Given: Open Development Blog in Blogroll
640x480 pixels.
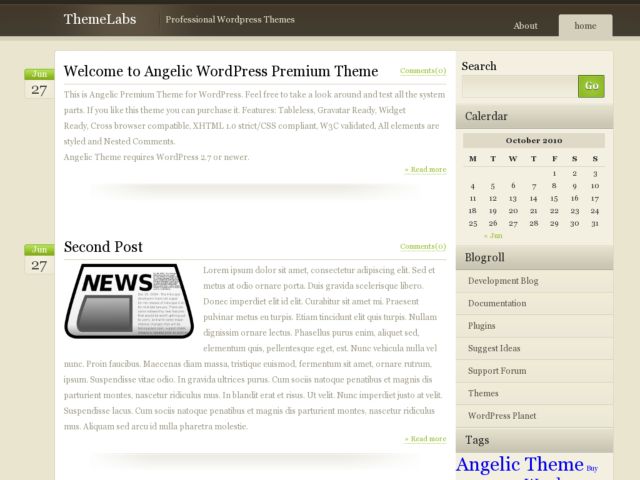Looking at the screenshot, I should tap(503, 281).
